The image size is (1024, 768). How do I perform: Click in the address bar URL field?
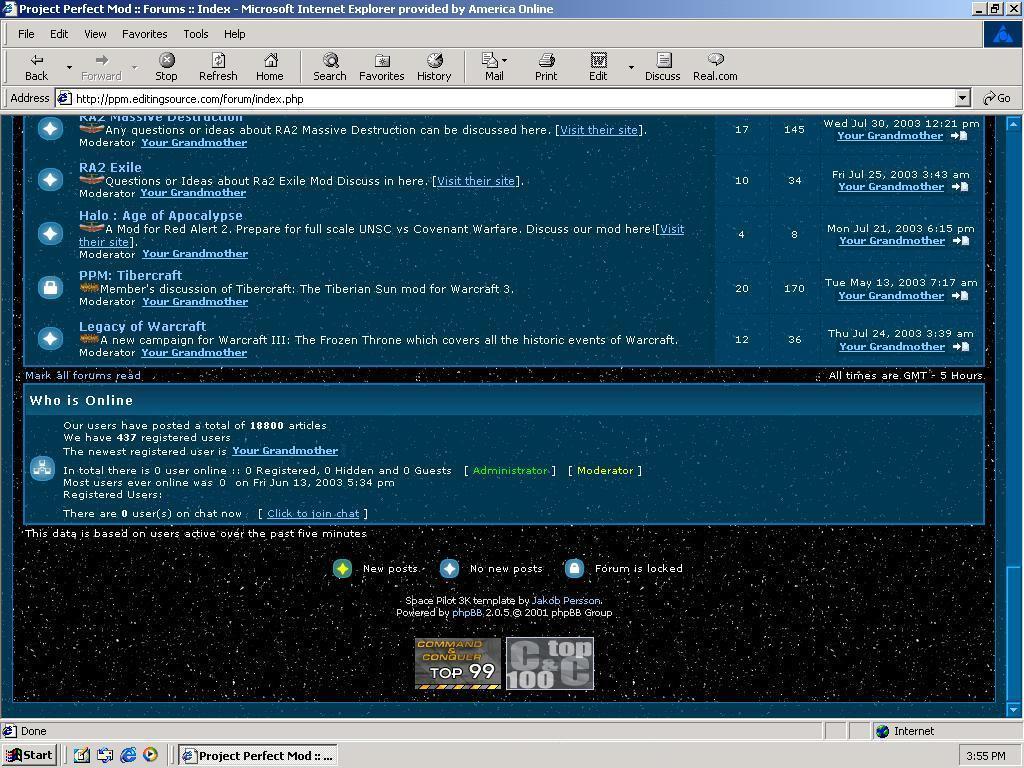pos(513,99)
